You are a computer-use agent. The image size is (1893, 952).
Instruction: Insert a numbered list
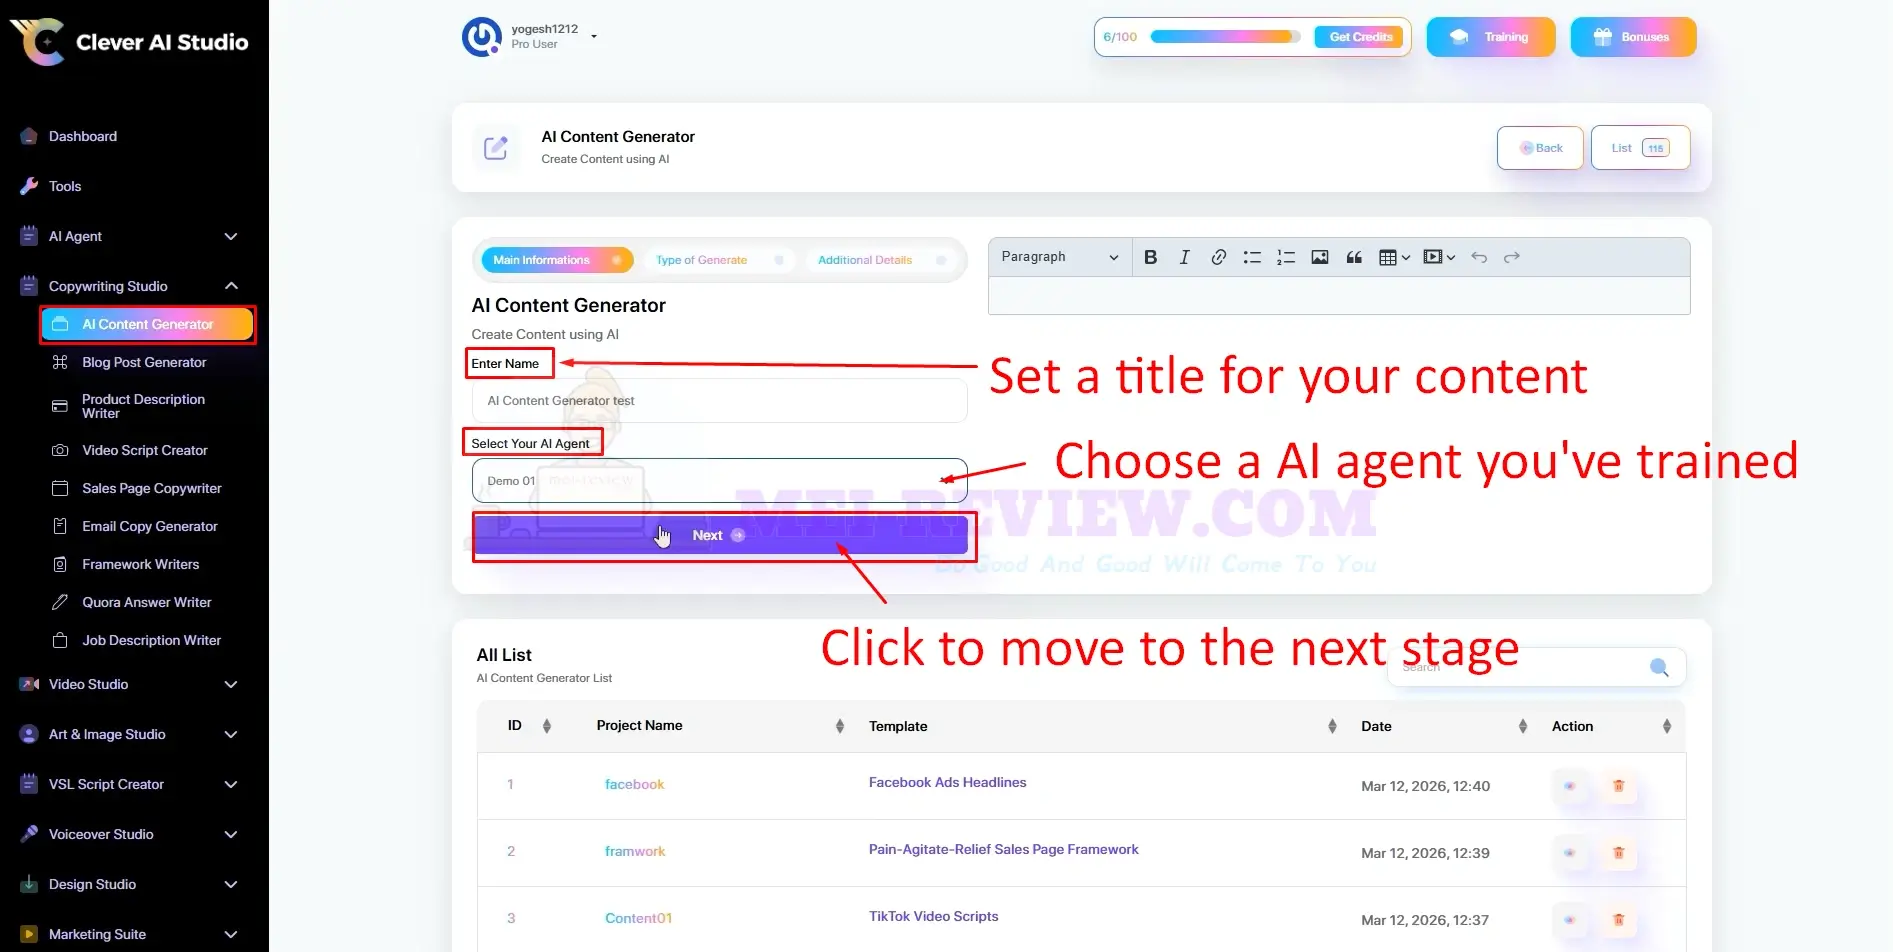point(1286,257)
